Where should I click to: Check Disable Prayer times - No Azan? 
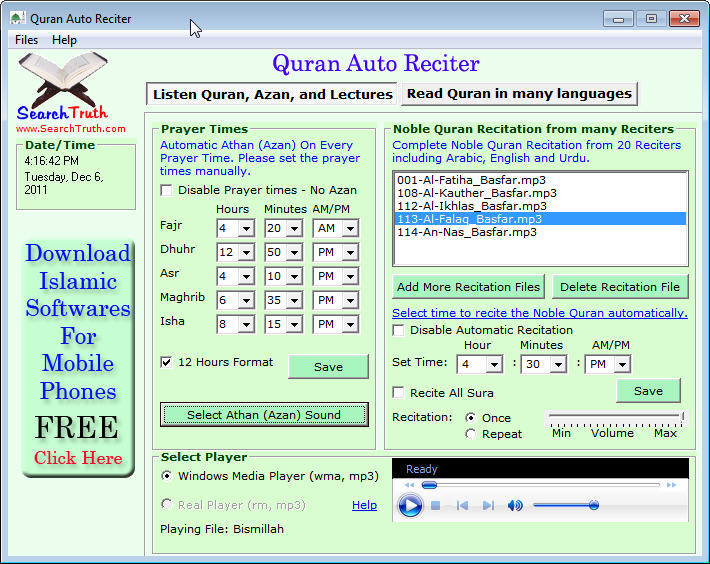pyautogui.click(x=167, y=191)
